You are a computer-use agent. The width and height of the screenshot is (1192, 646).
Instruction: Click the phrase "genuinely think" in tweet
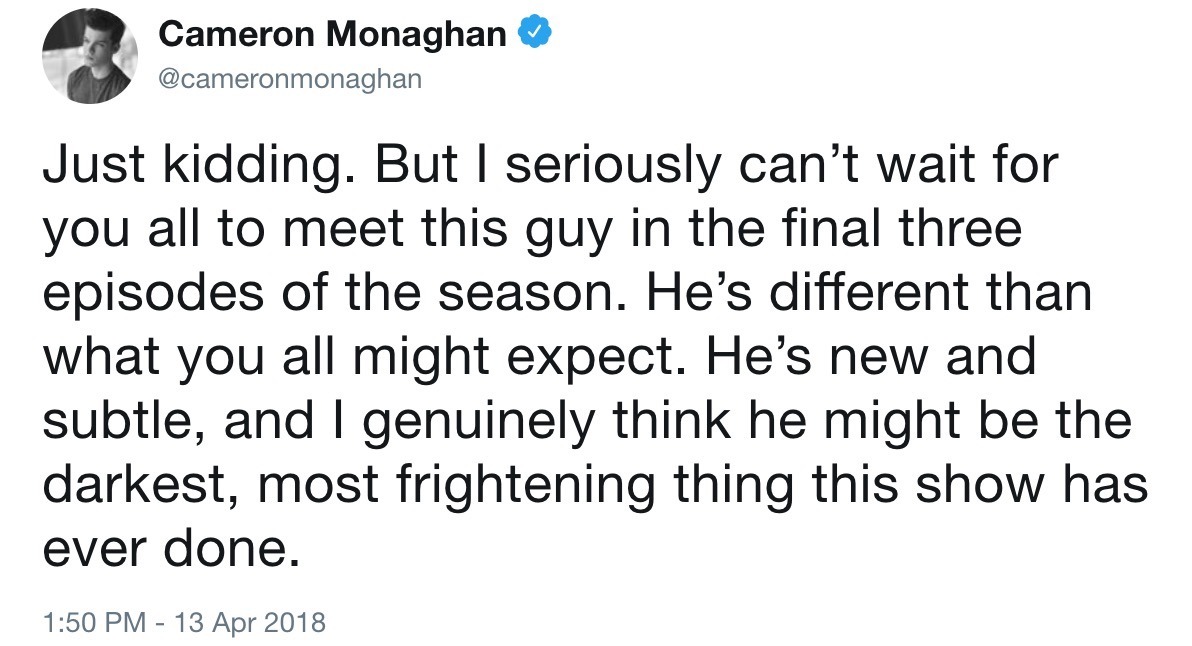[x=547, y=420]
